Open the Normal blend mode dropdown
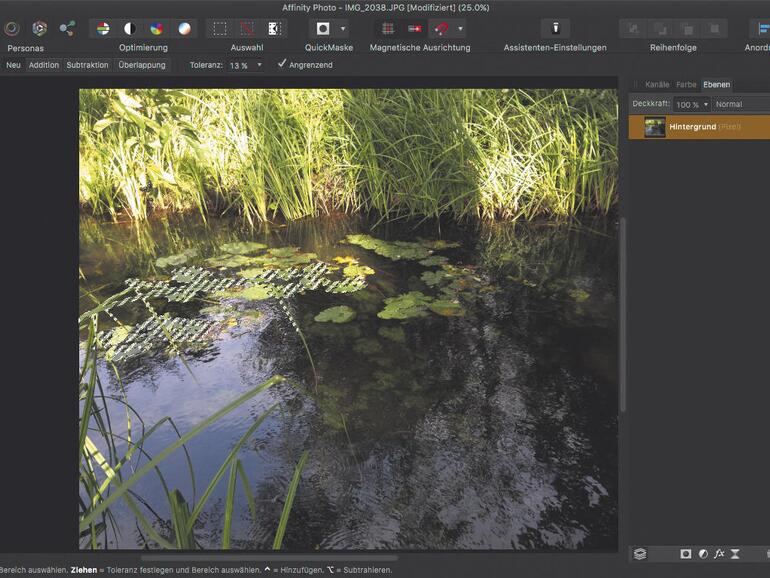Screen dimensions: 770x578 [x=742, y=104]
